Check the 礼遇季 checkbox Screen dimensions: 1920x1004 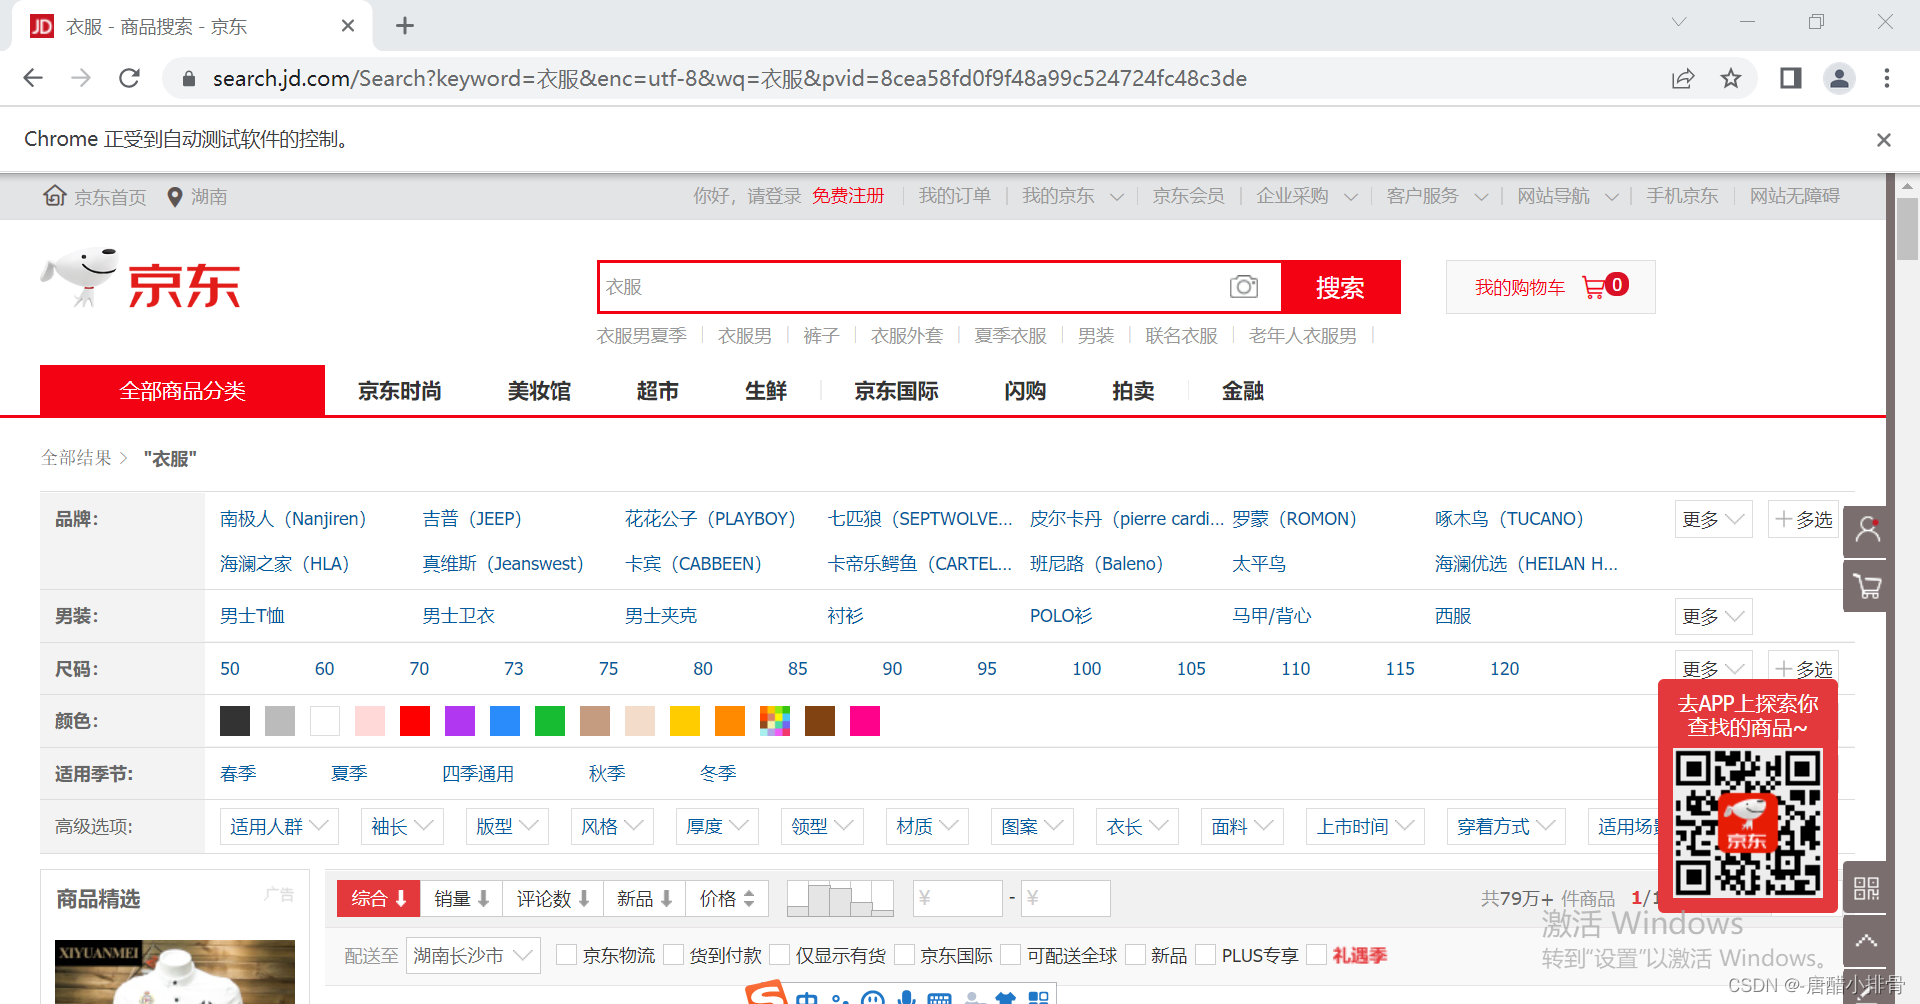[1317, 955]
